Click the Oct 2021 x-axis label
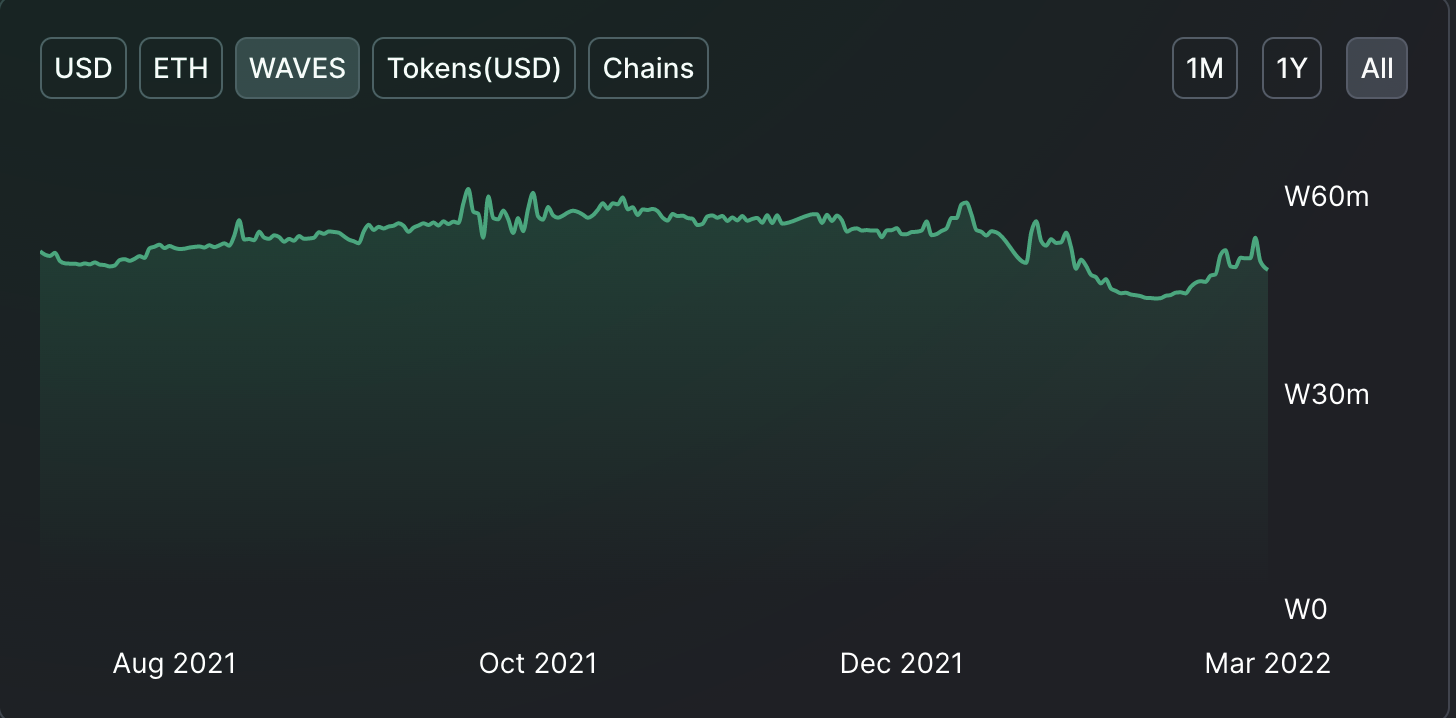The height and width of the screenshot is (718, 1456). point(538,663)
